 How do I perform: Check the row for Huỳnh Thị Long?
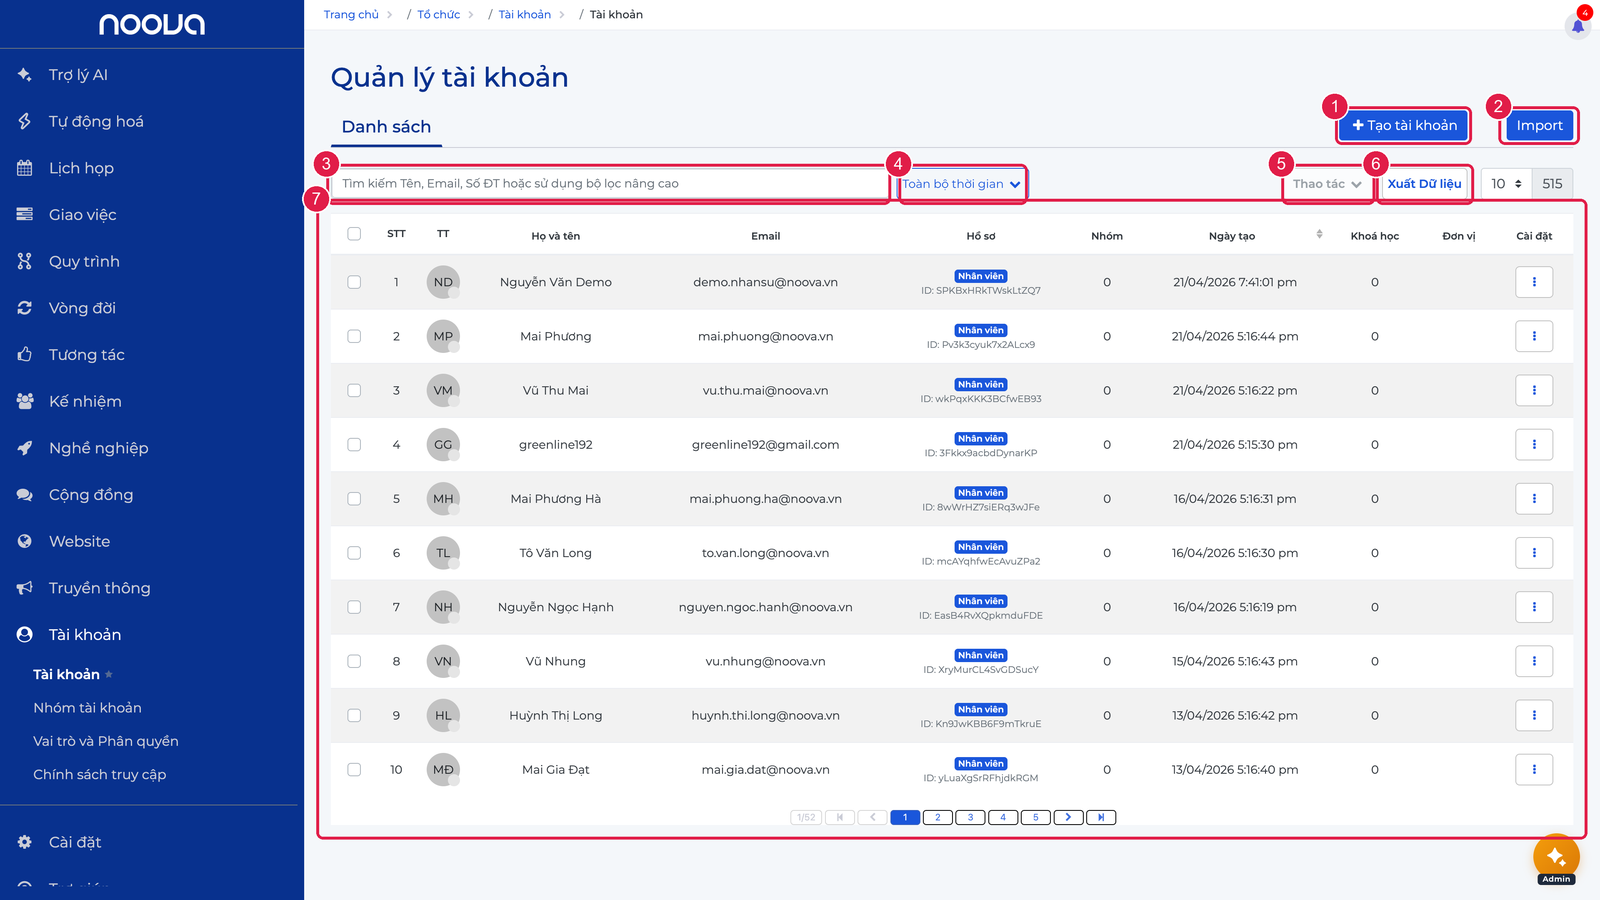(x=354, y=715)
